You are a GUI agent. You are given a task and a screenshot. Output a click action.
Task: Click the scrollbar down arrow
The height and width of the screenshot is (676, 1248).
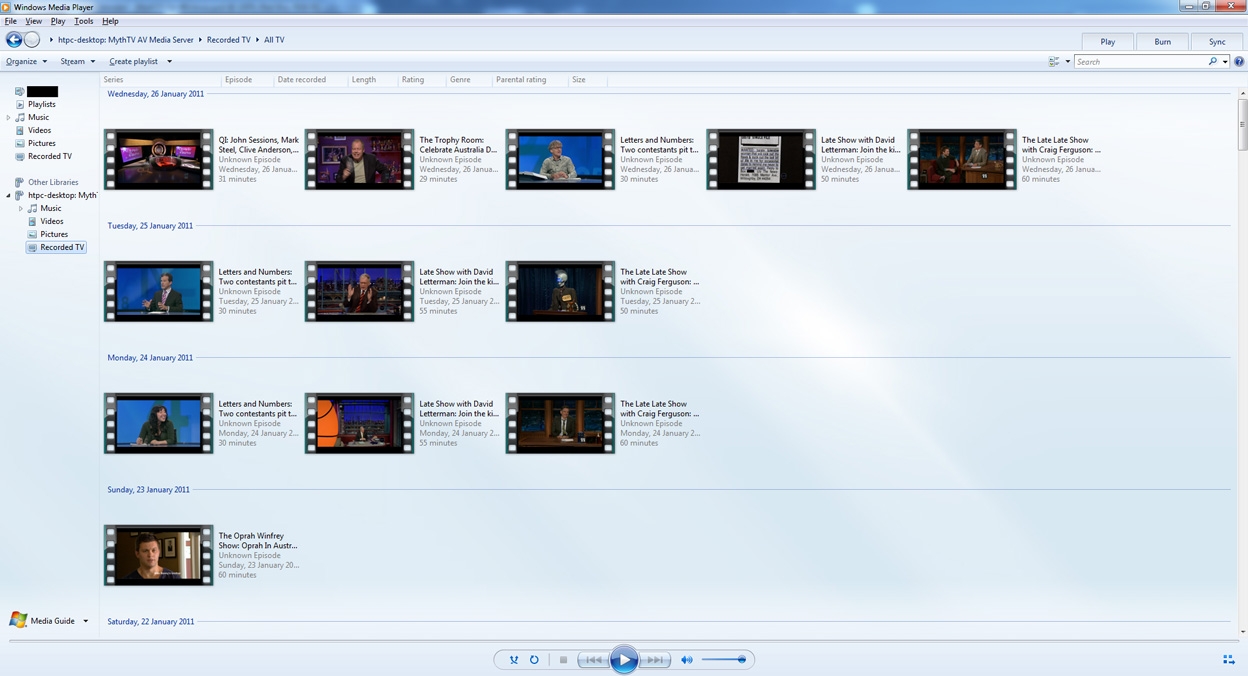click(x=1243, y=632)
